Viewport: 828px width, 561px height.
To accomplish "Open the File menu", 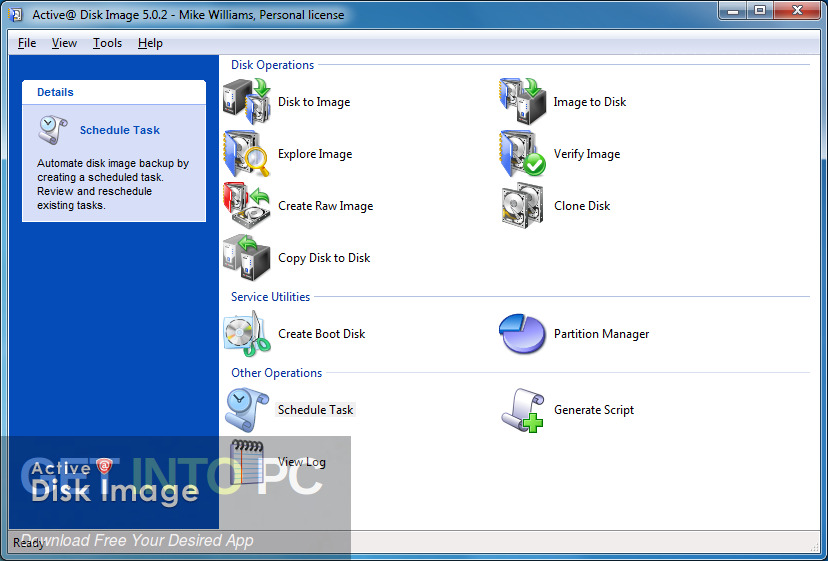I will (x=27, y=43).
